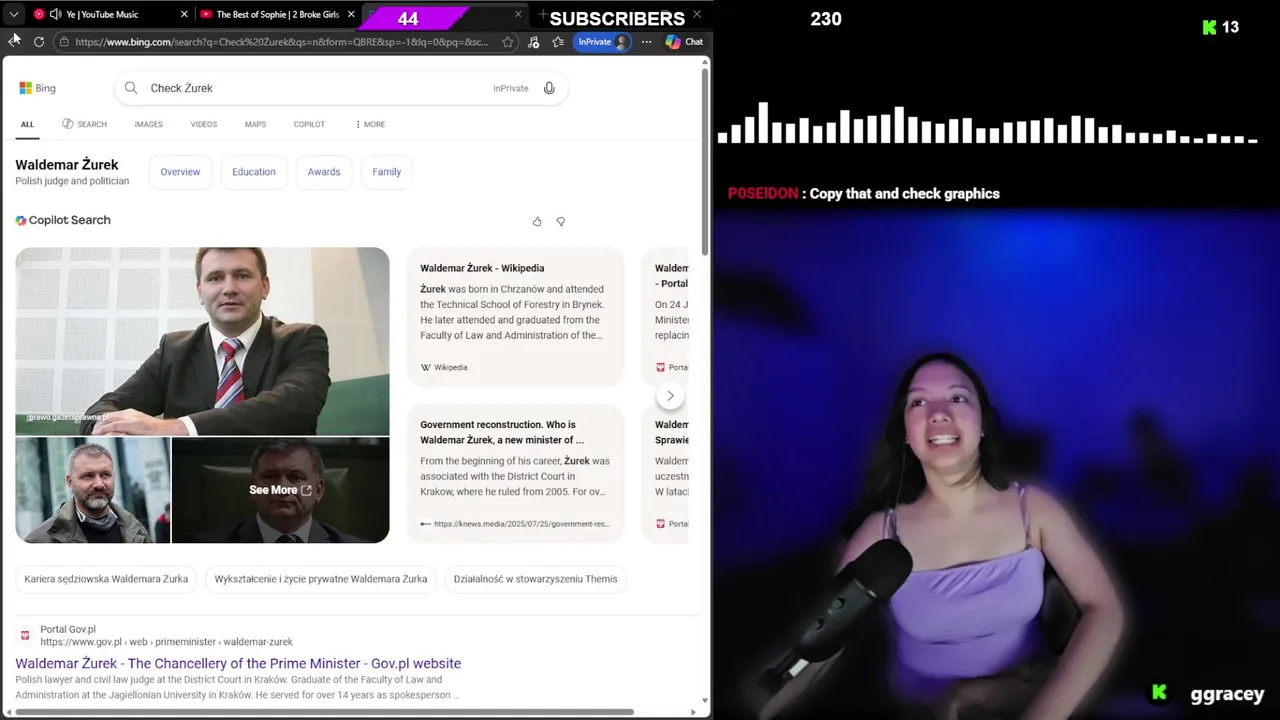Click the Awards chip

pyautogui.click(x=324, y=172)
